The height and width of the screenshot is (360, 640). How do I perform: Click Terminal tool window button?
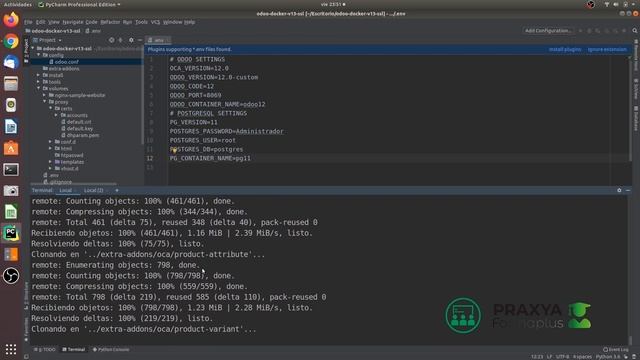click(x=73, y=349)
